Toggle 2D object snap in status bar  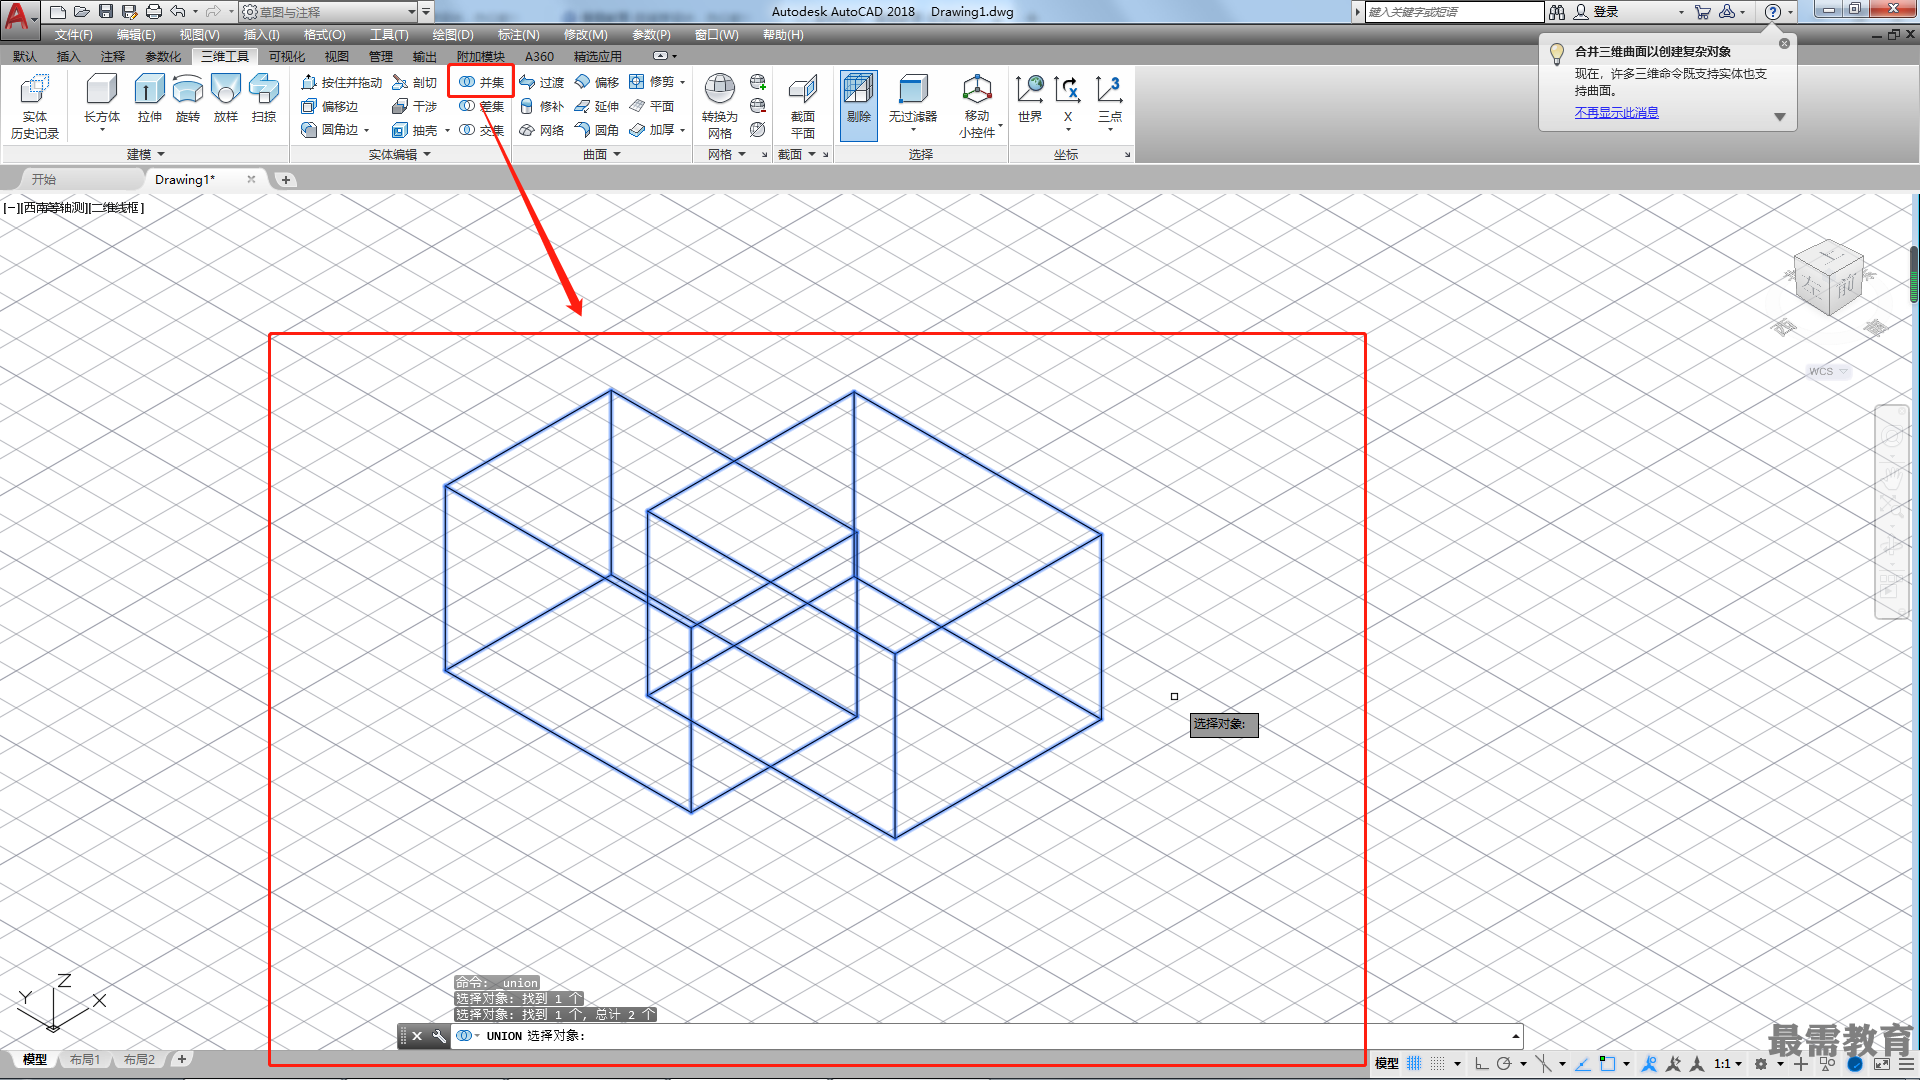coord(1607,1063)
